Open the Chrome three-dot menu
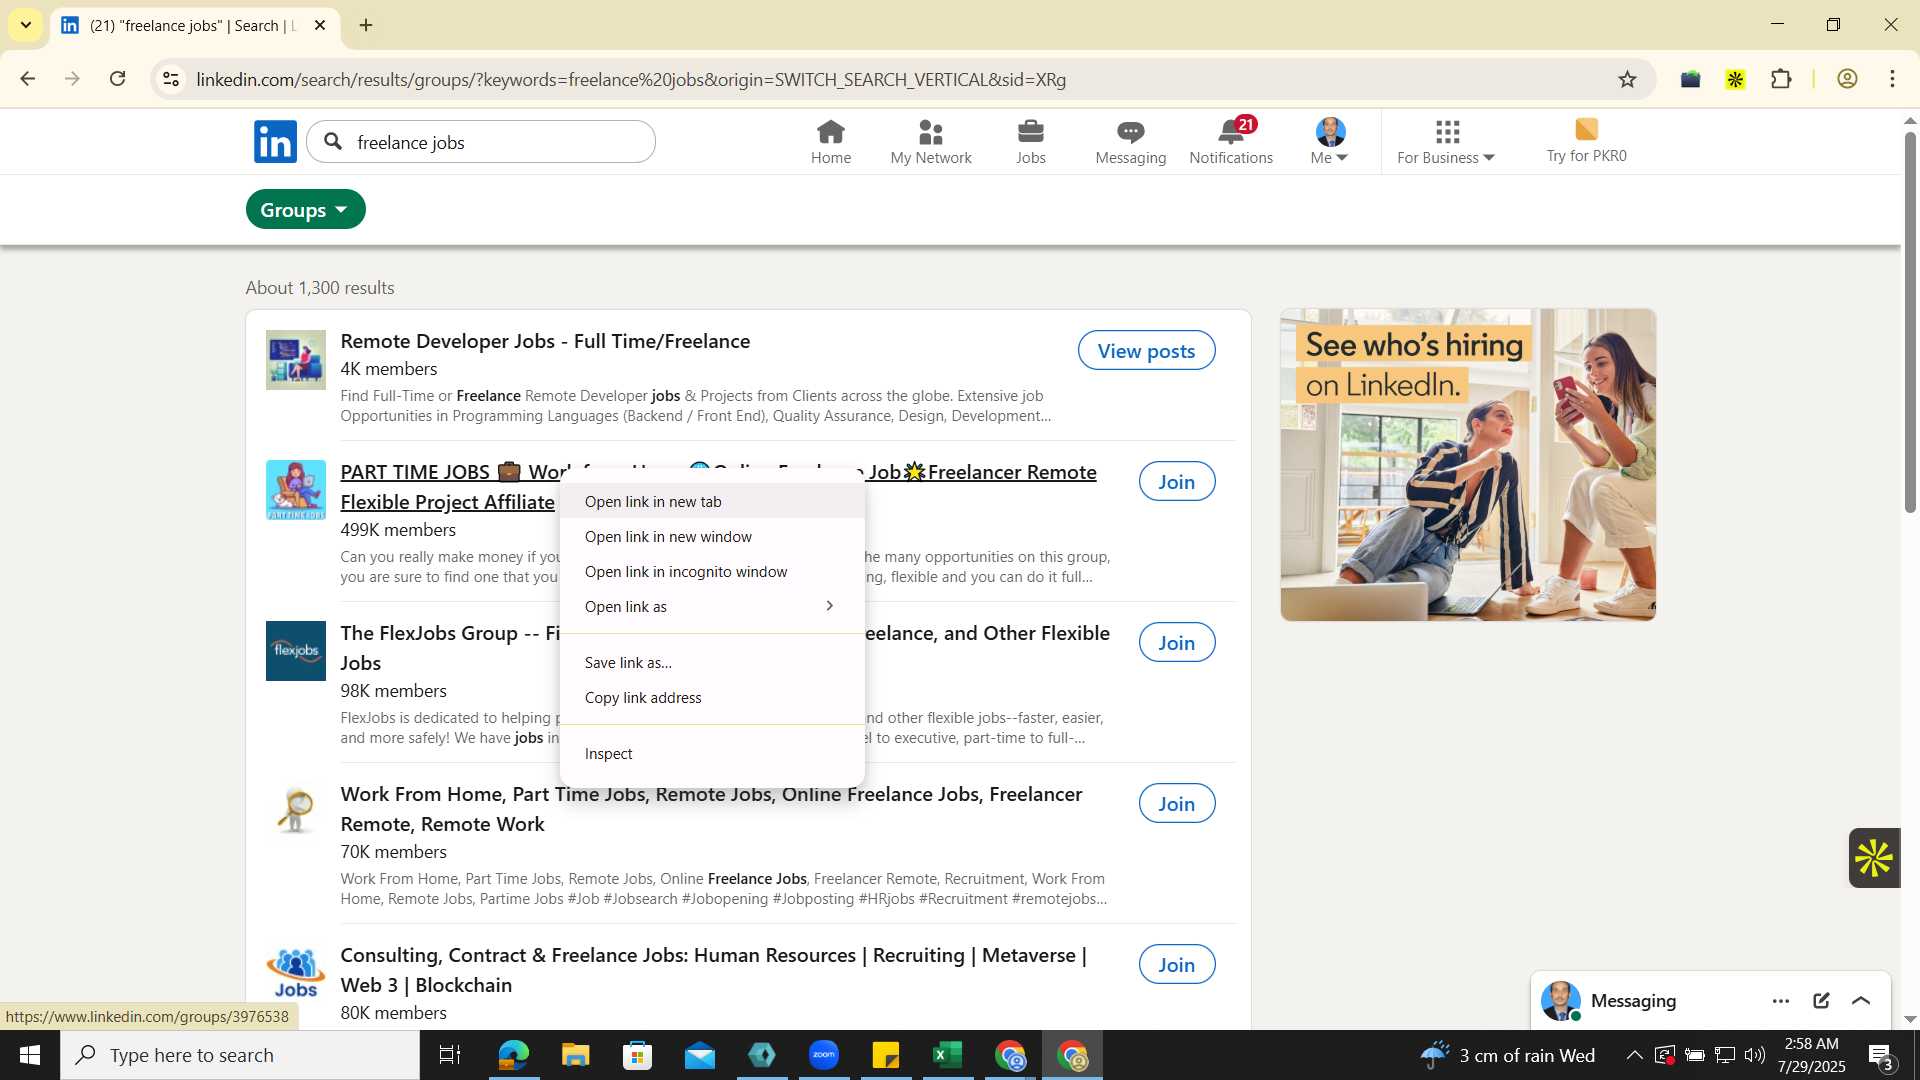Image resolution: width=1920 pixels, height=1080 pixels. coord(1892,79)
